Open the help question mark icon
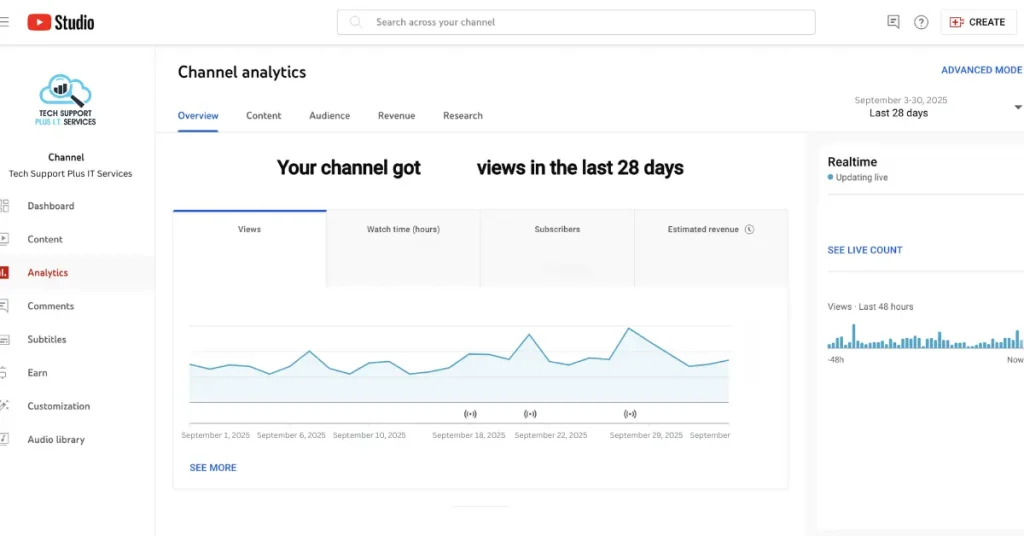 [x=921, y=22]
